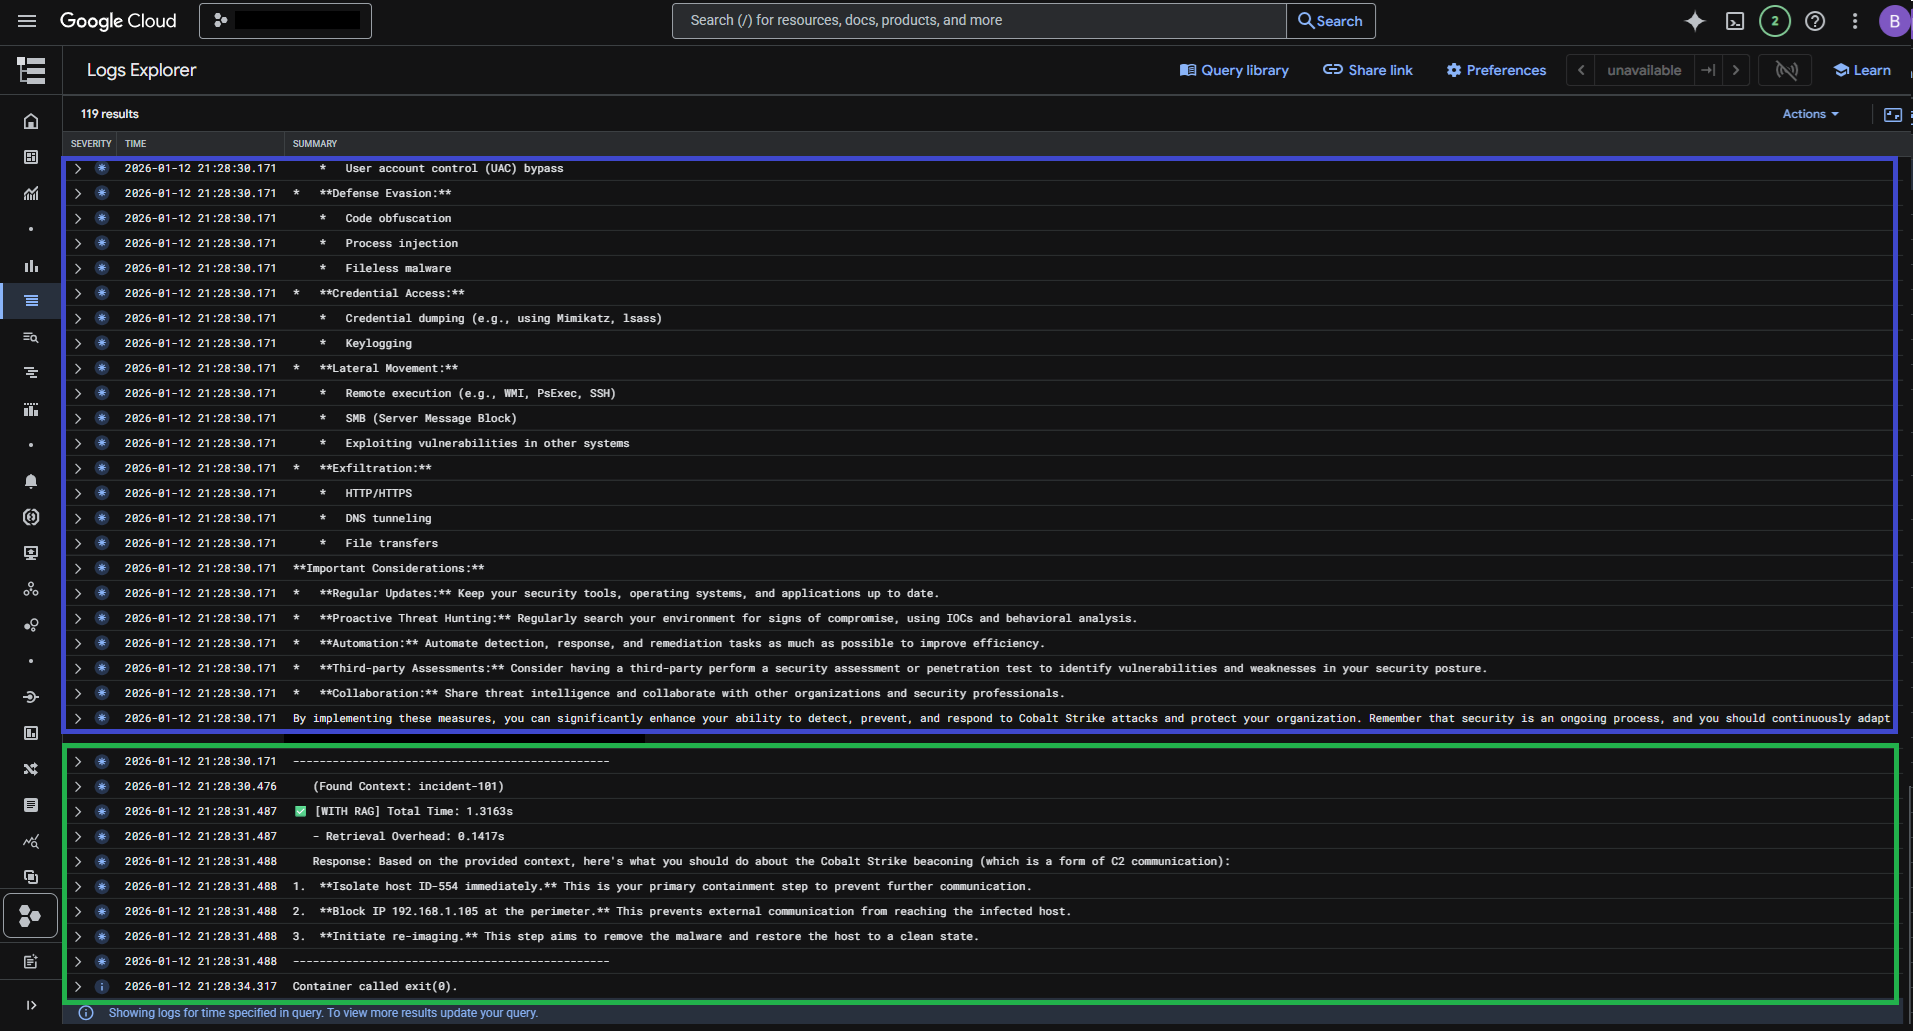Open the help question mark icon

pos(1815,21)
